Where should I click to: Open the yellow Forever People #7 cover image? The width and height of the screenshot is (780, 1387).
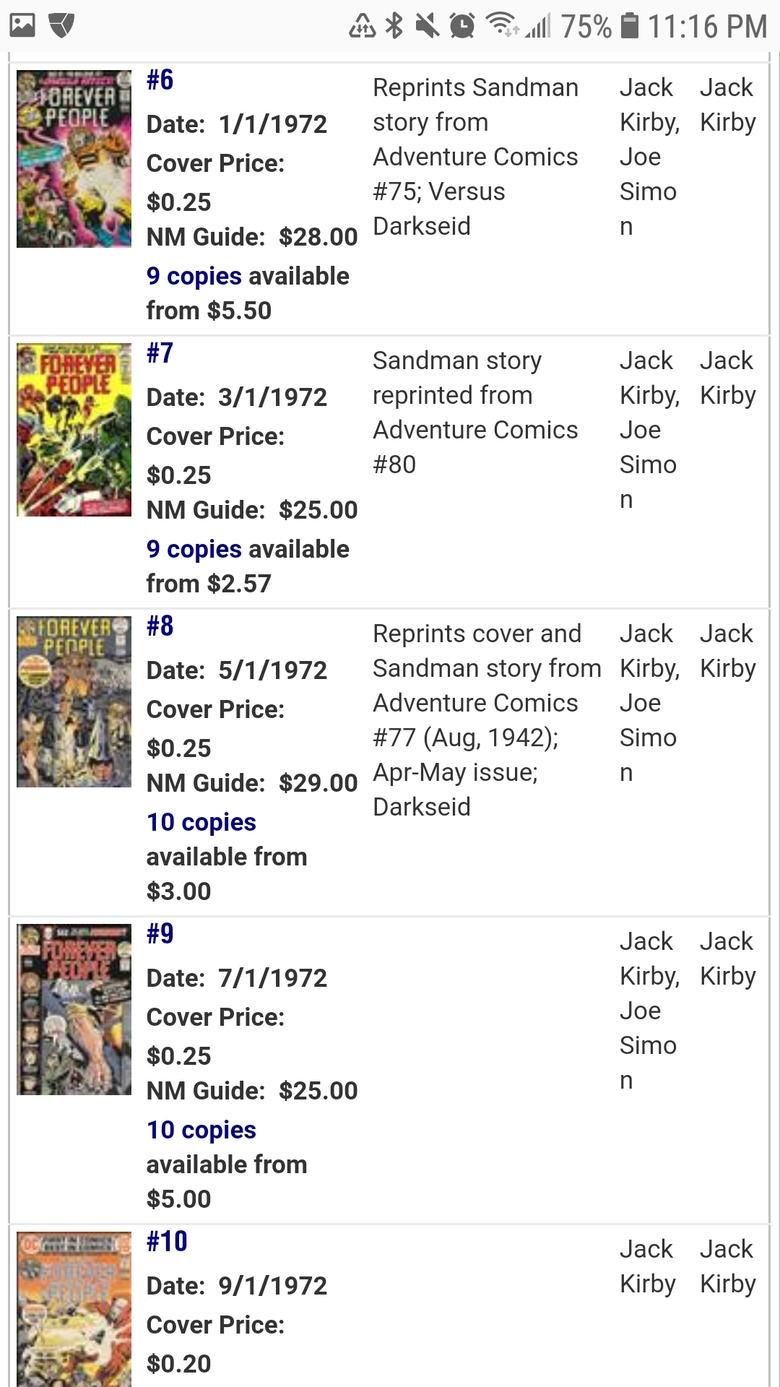click(74, 430)
